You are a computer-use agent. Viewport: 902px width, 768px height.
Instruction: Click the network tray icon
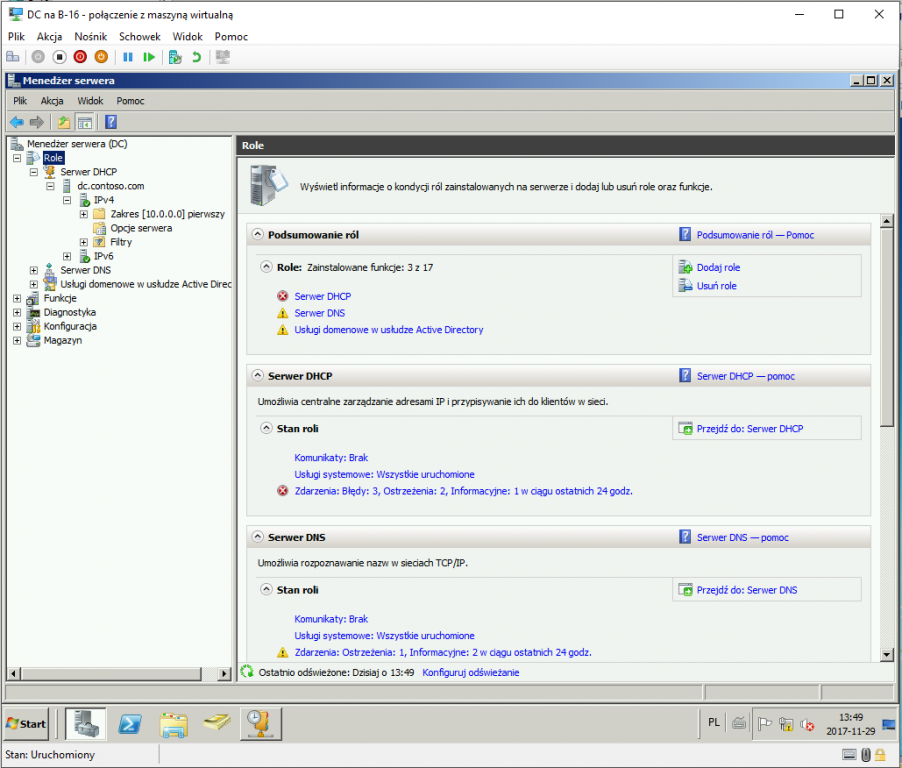click(786, 724)
